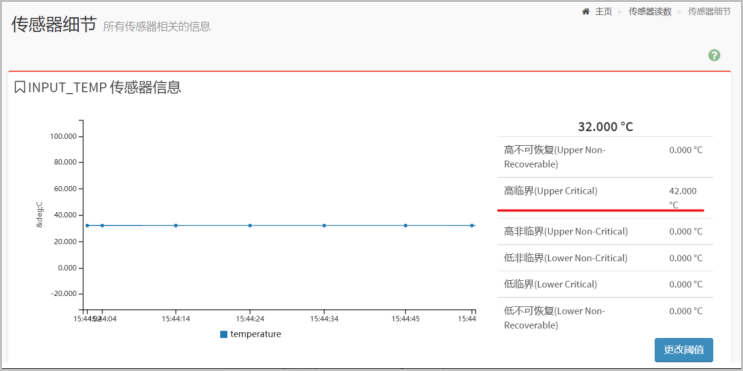Select the Lower Non-Critical threshold row

click(606, 258)
